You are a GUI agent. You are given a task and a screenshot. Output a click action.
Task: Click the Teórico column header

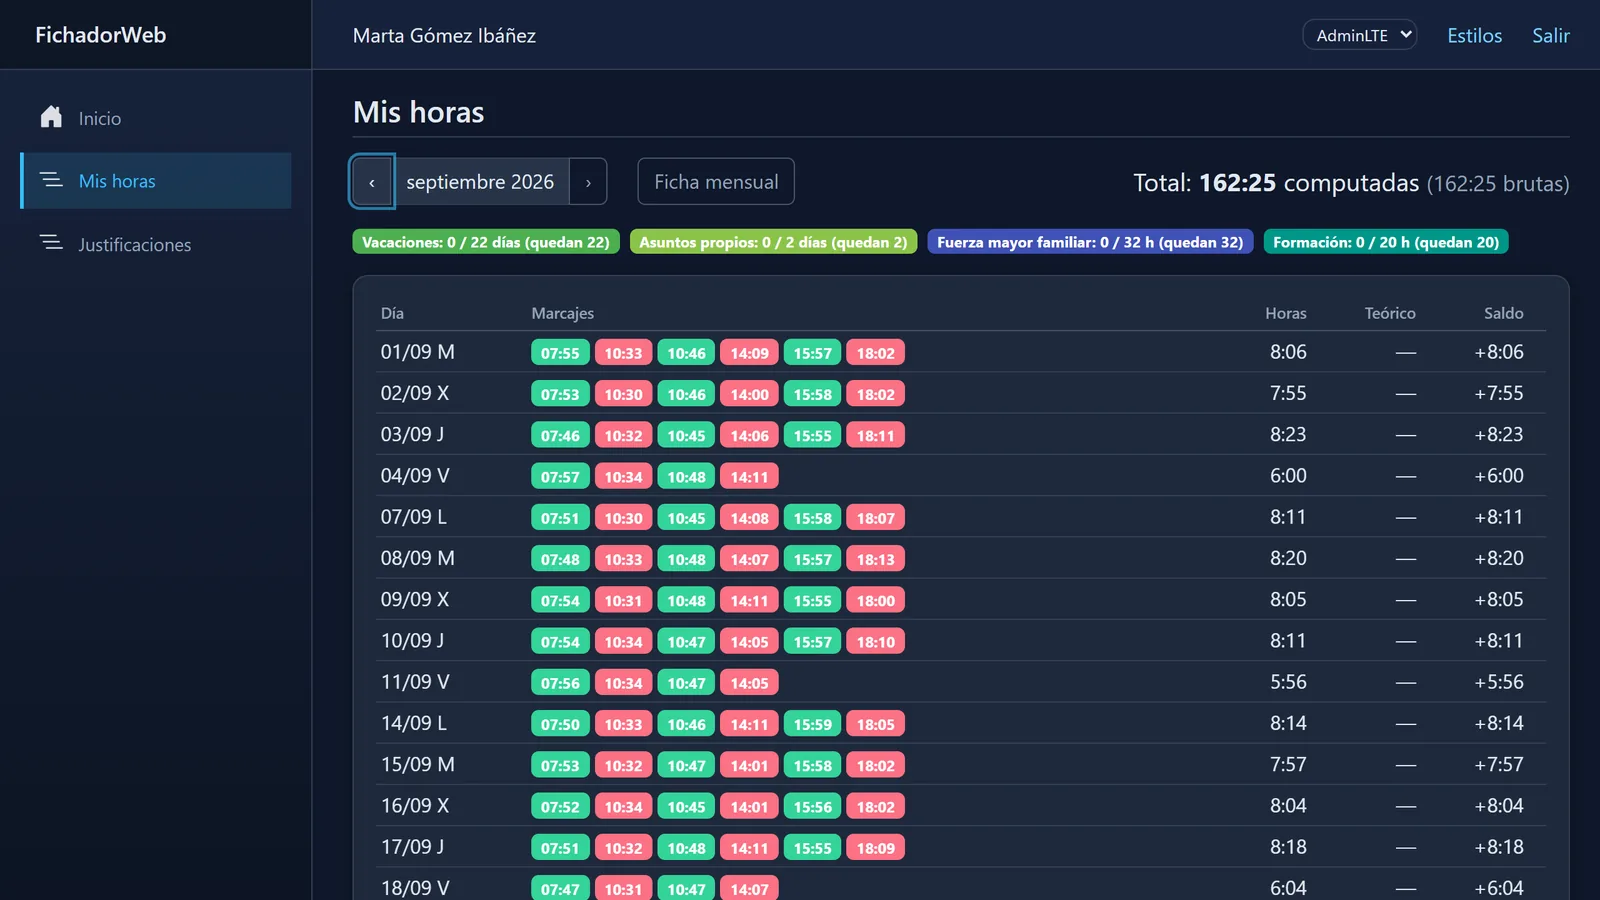[1390, 313]
